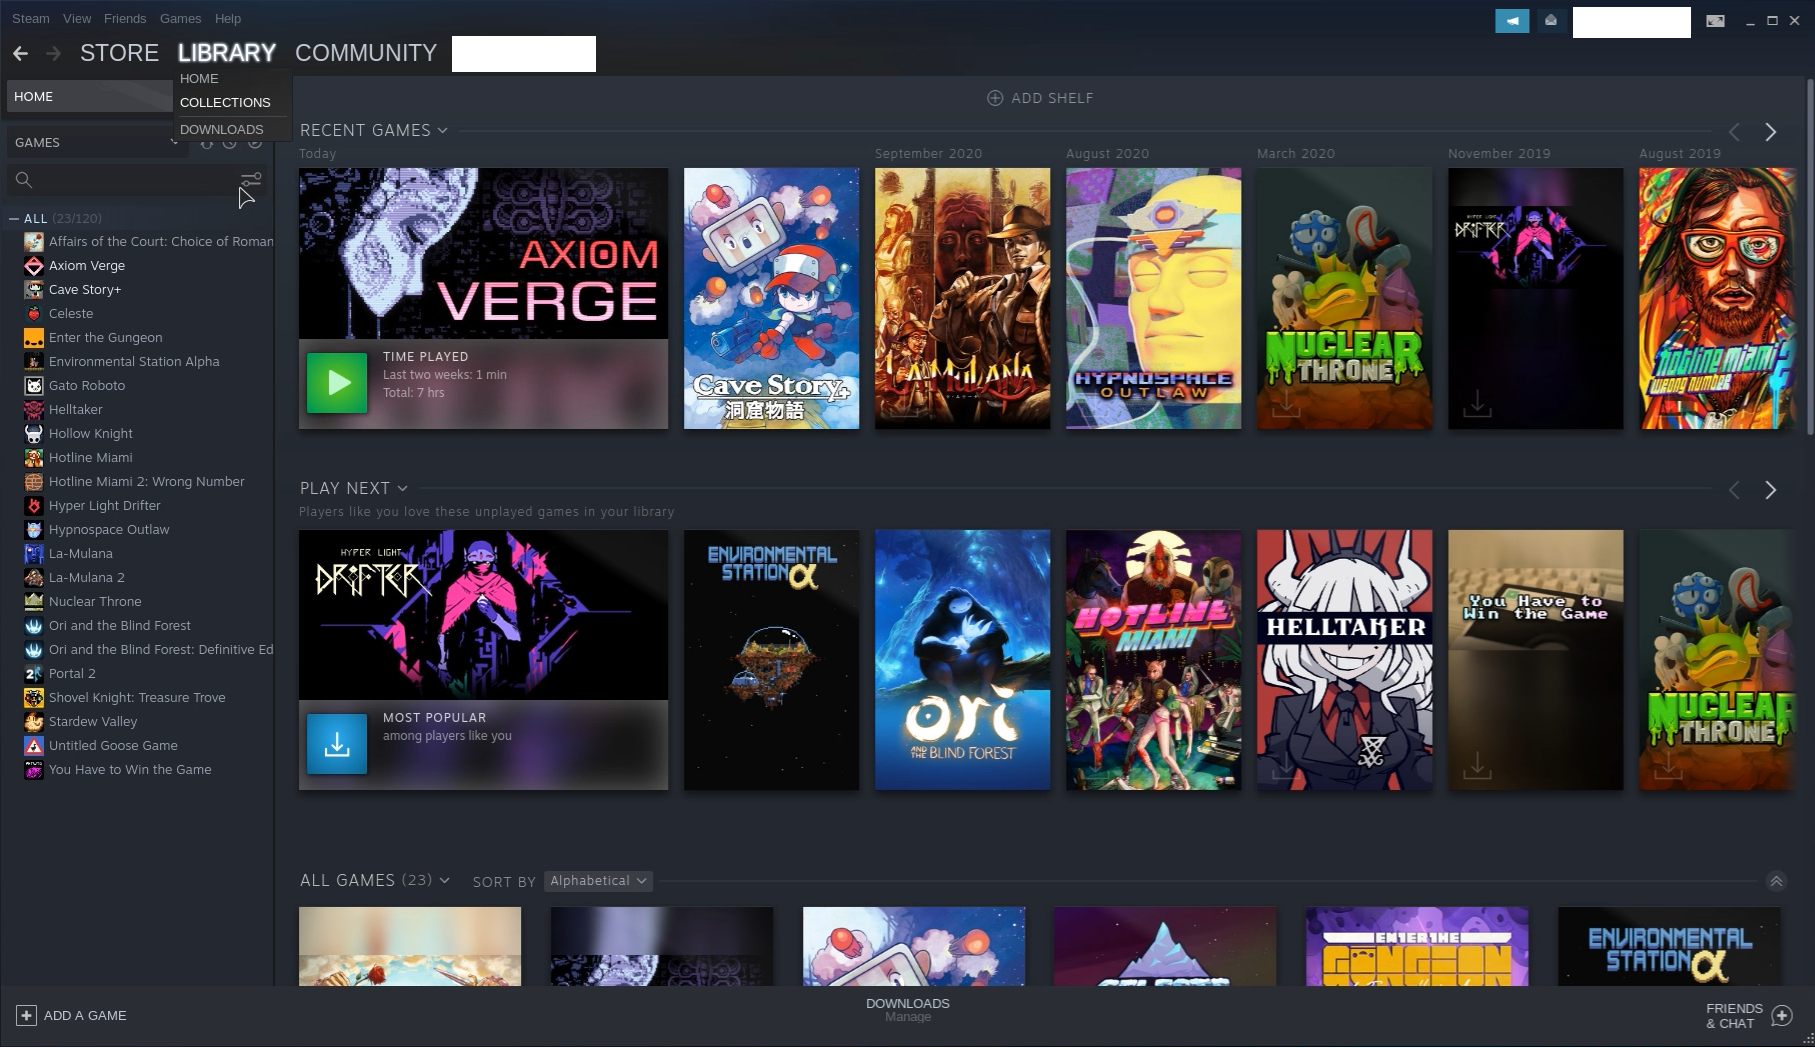1815x1048 pixels.
Task: Collapse the ALL (23/120) category
Action: (14, 218)
